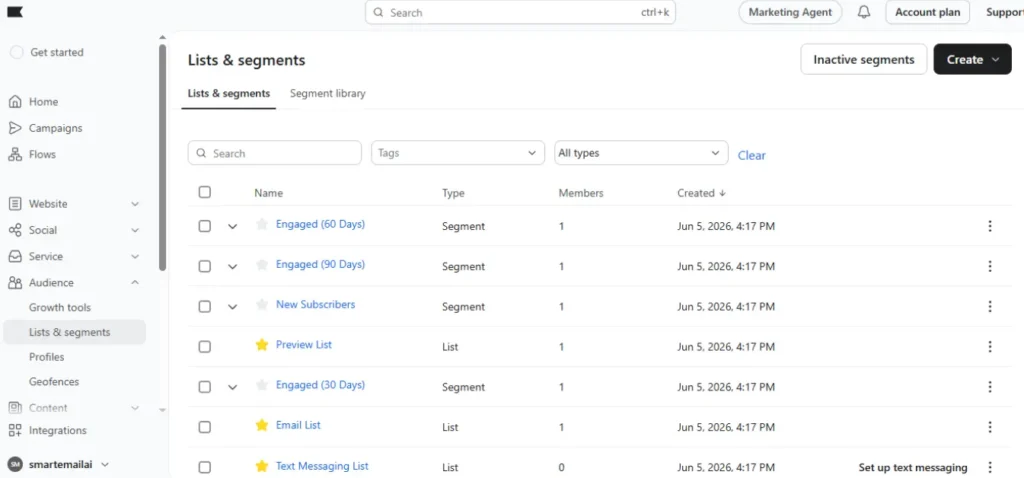Click the Service inbox icon
1024x478 pixels.
point(15,256)
